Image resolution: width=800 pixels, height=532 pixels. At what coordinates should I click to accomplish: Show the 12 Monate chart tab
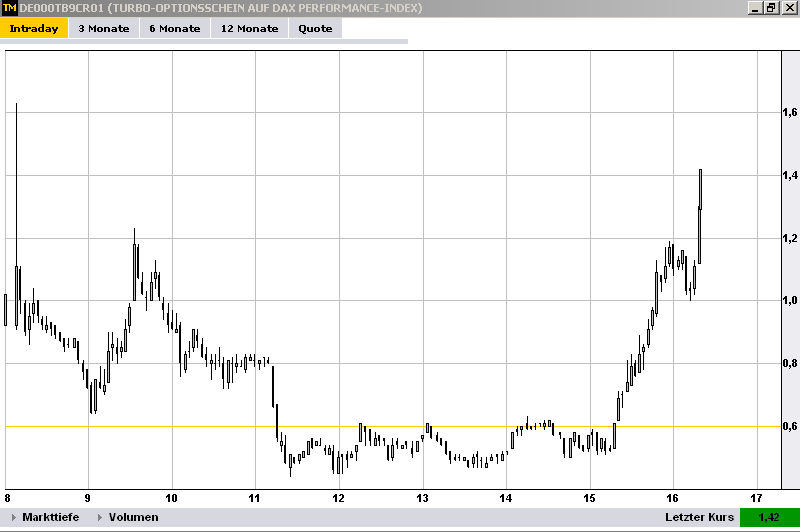(249, 29)
